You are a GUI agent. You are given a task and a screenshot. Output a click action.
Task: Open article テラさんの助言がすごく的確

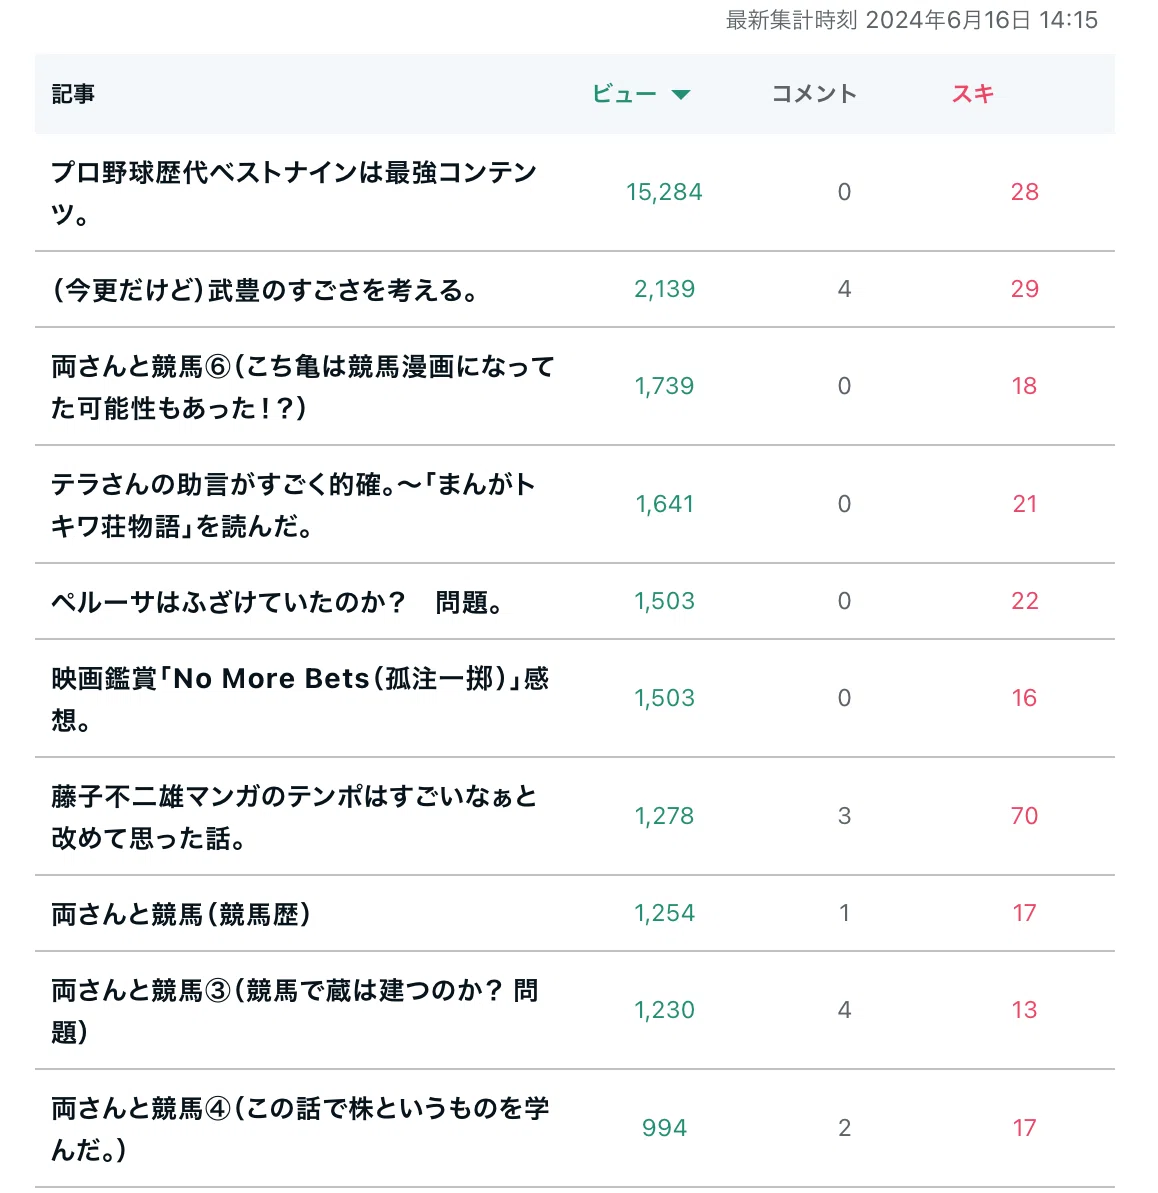click(294, 505)
